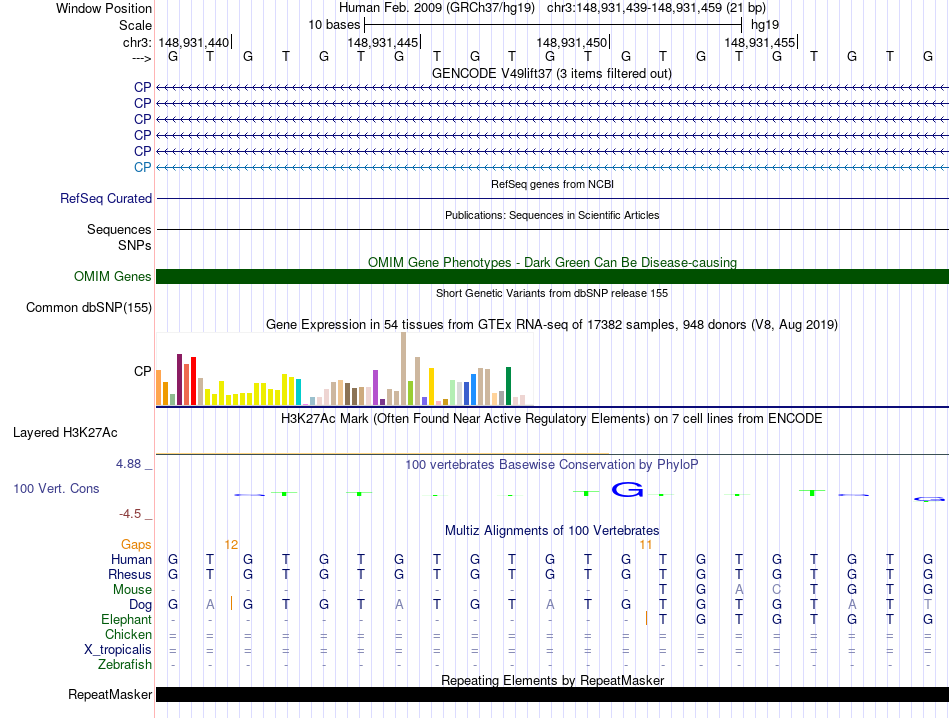Click the dark green bar in GTEx chart
This screenshot has width=950, height=718.
click(x=509, y=386)
